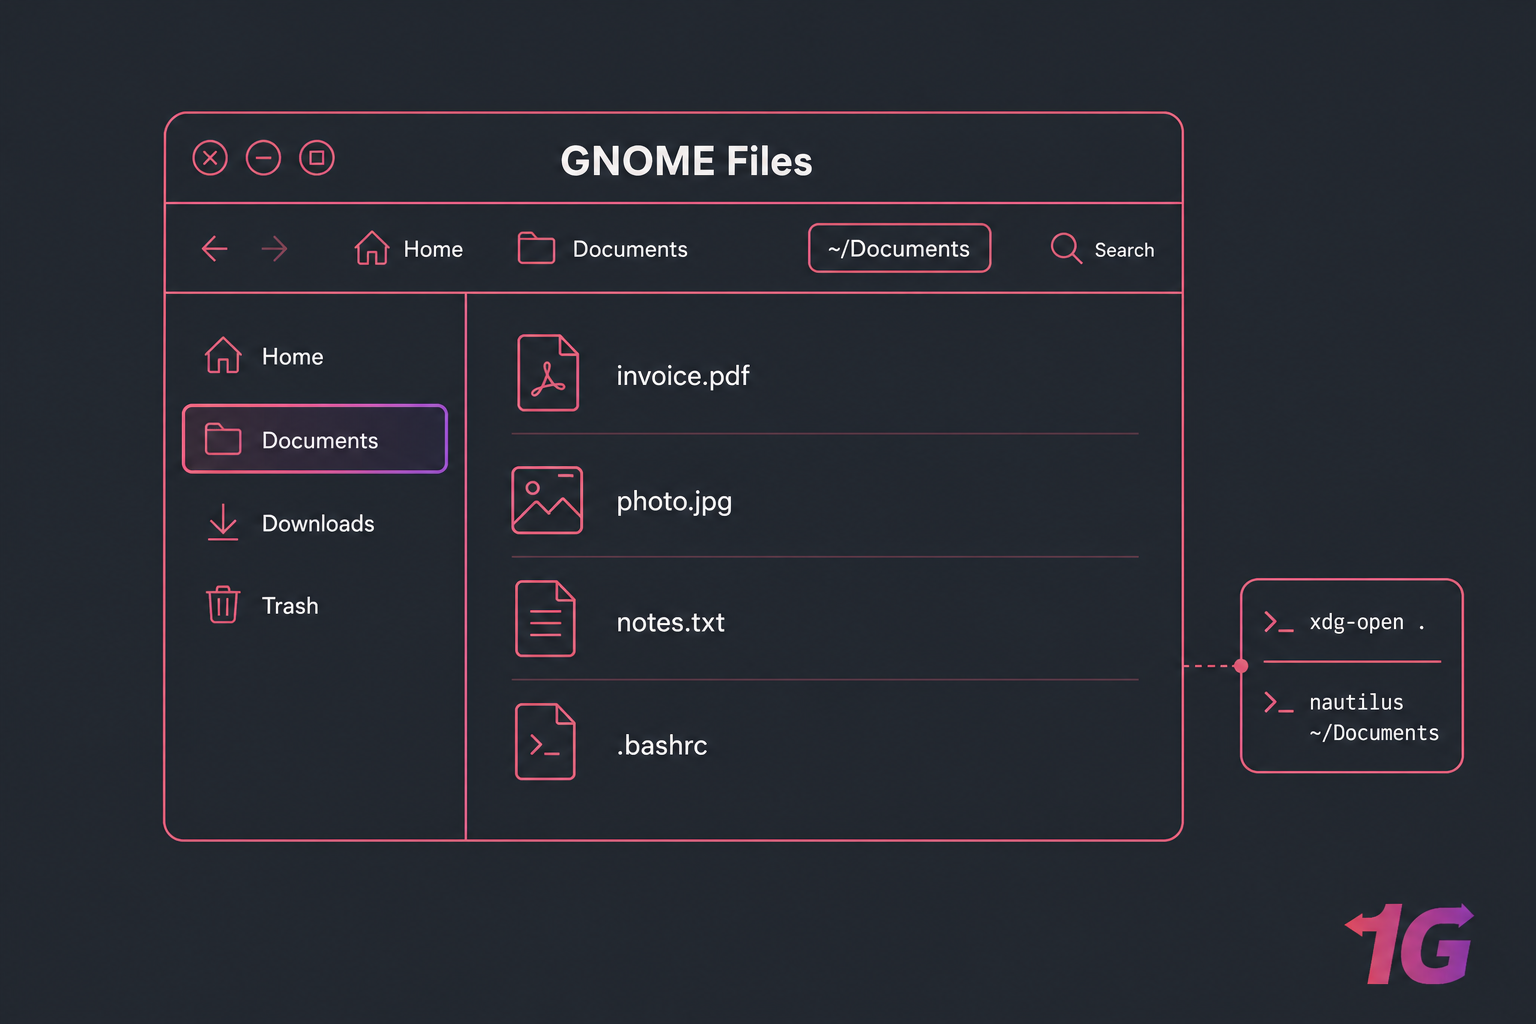
Task: Close the GNOME Files window
Action: tap(210, 158)
